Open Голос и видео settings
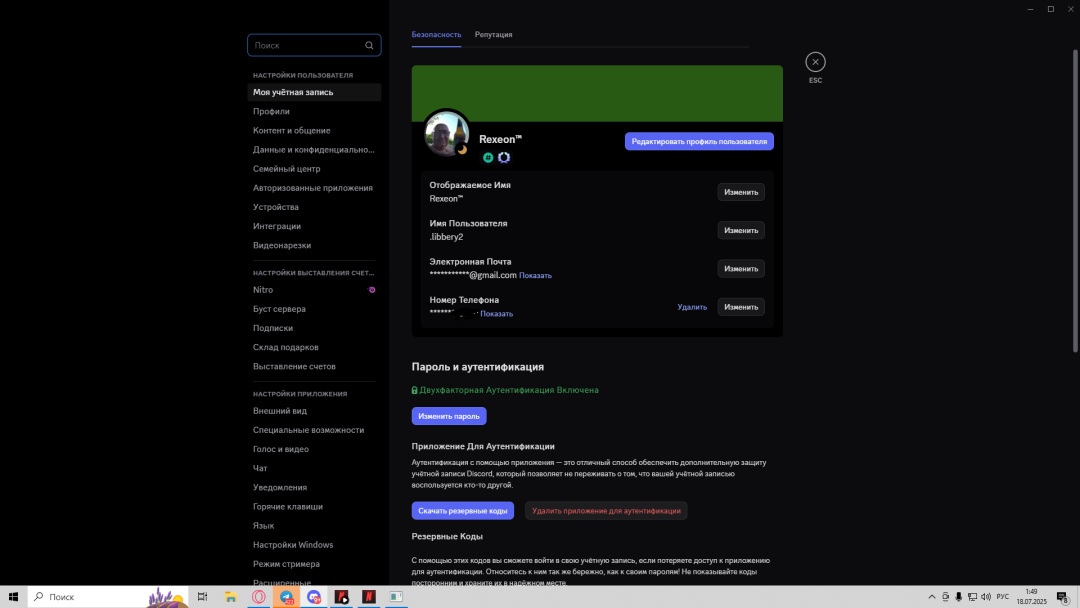This screenshot has width=1080, height=608. [x=314, y=449]
